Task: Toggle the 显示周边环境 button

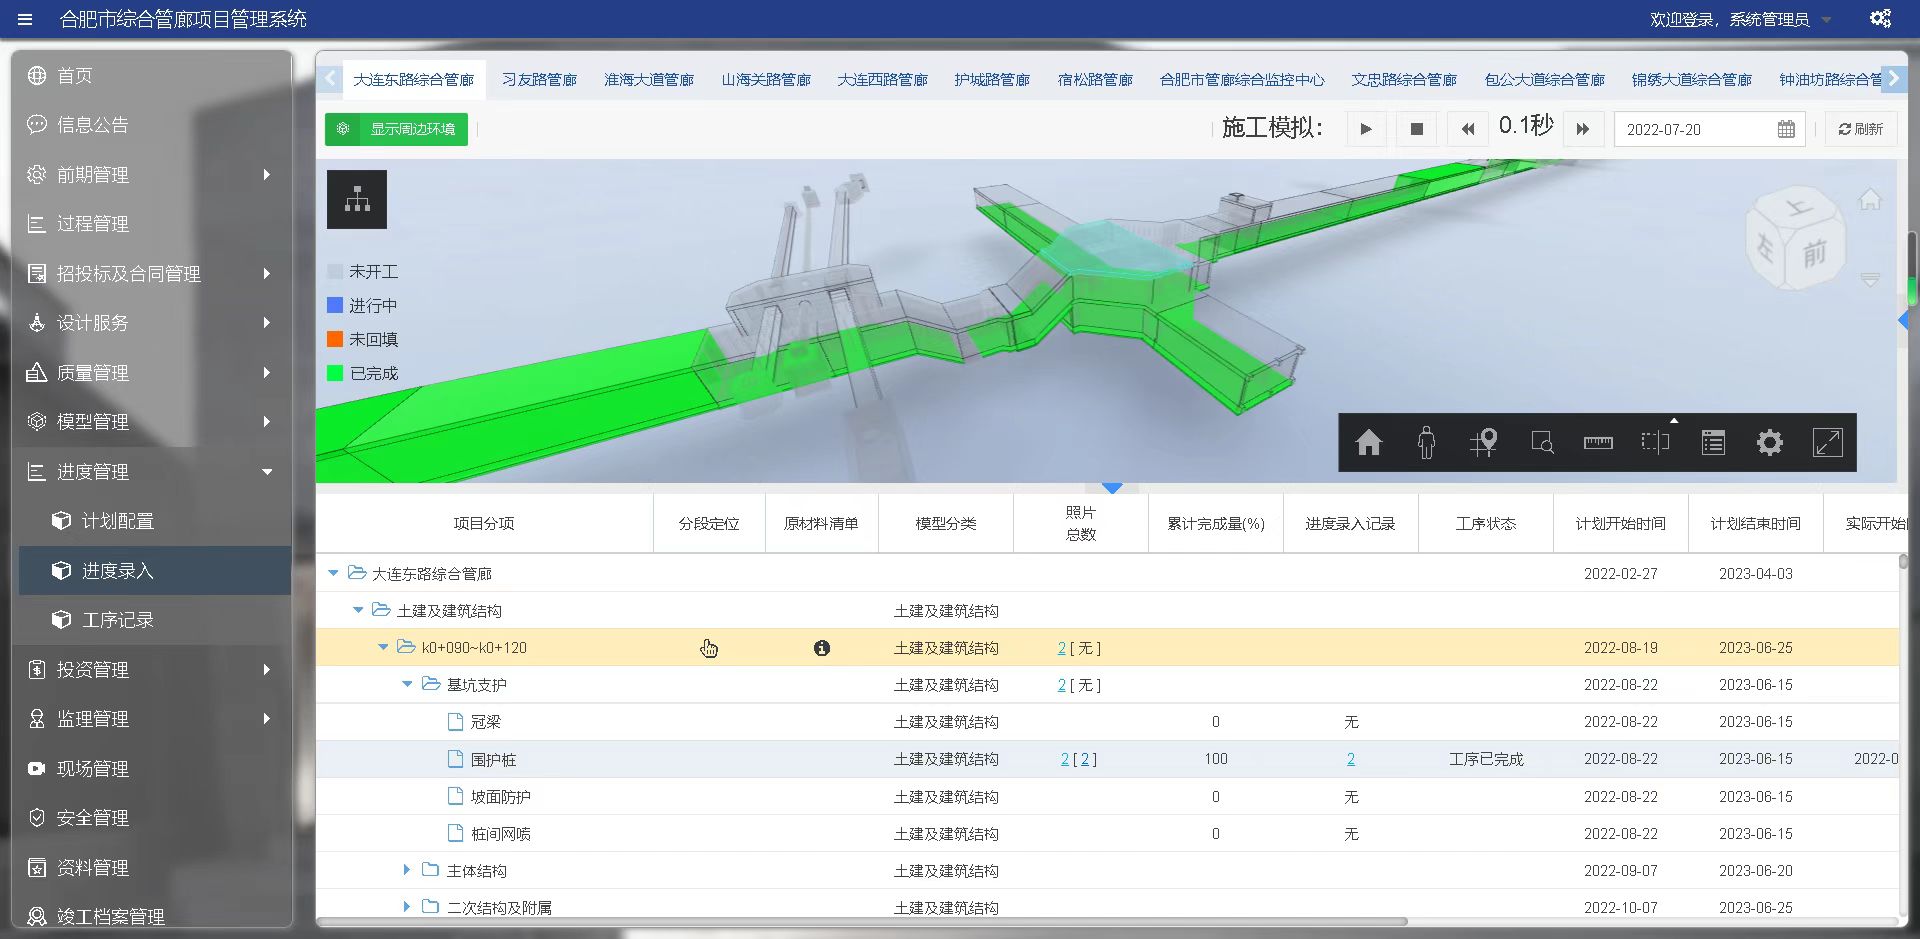Action: pyautogui.click(x=397, y=129)
